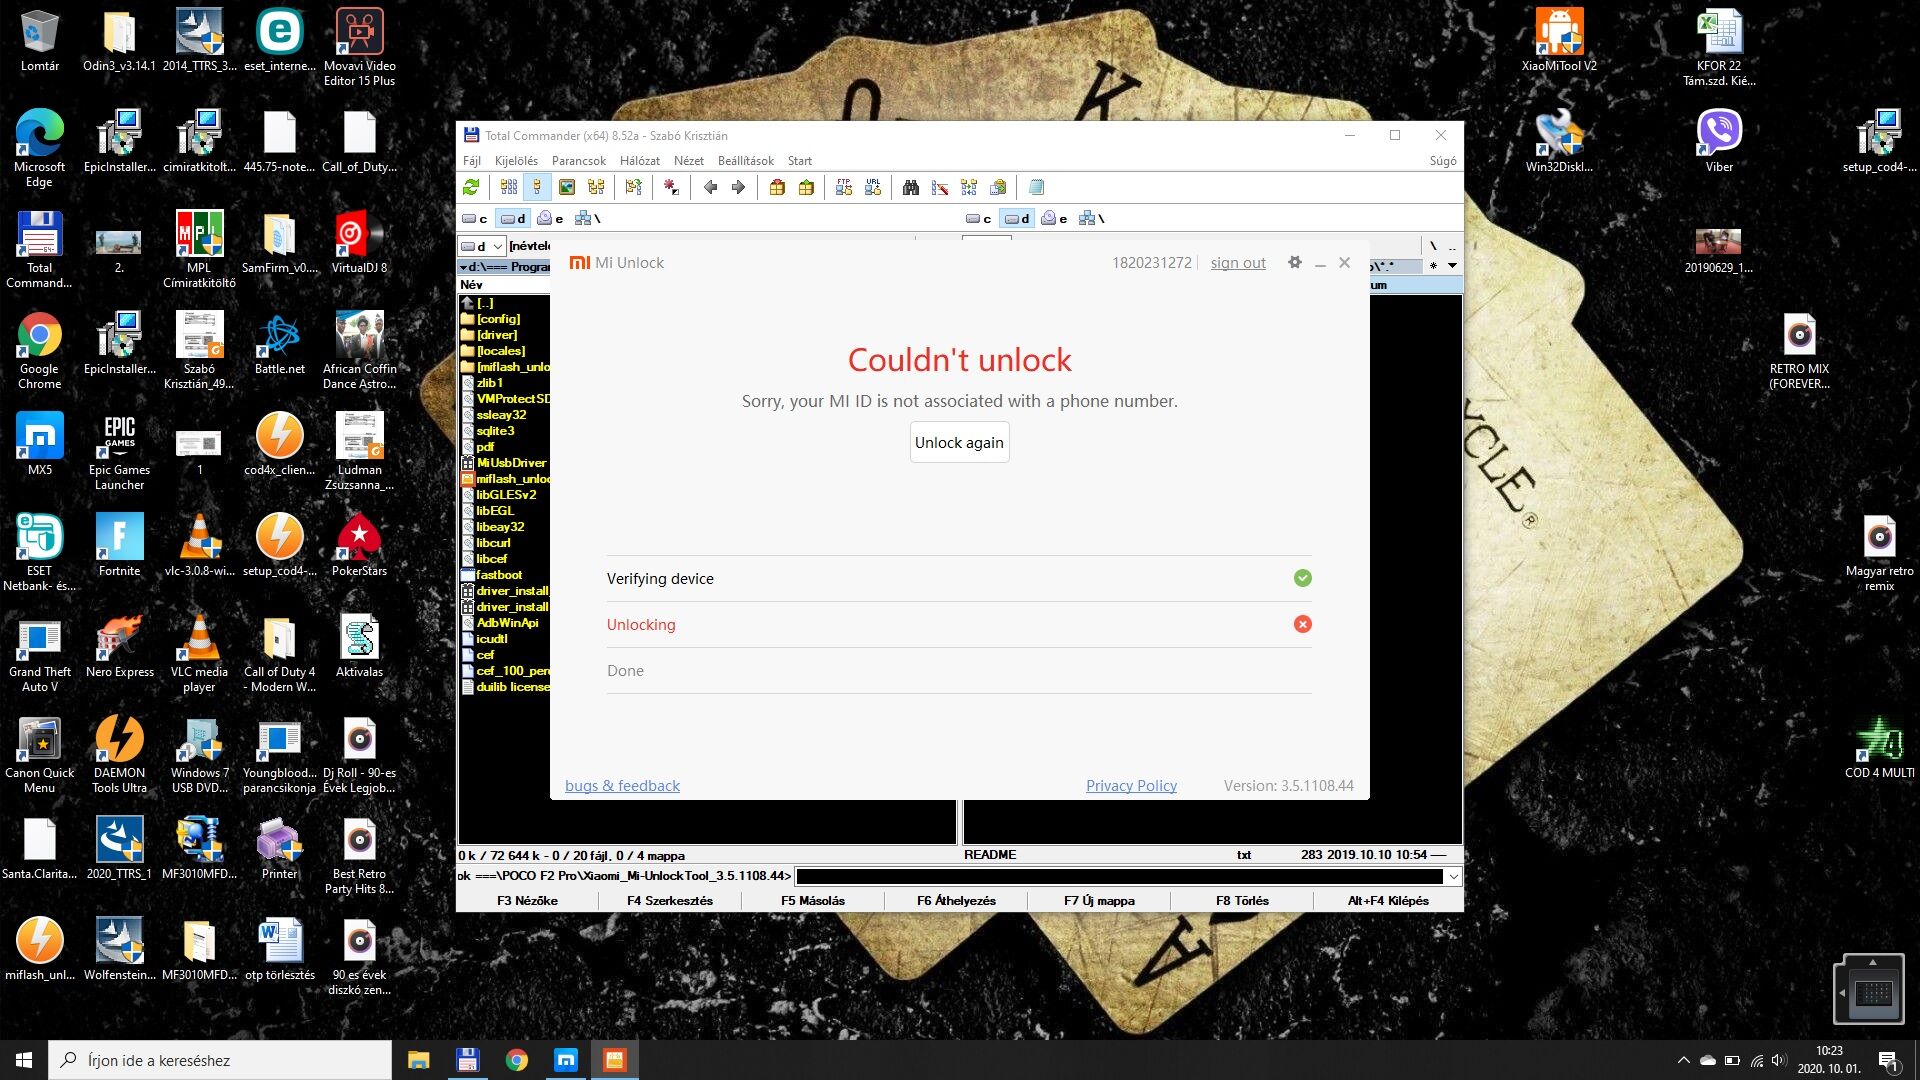
Task: Click the Windows search box on taskbar
Action: (x=220, y=1060)
